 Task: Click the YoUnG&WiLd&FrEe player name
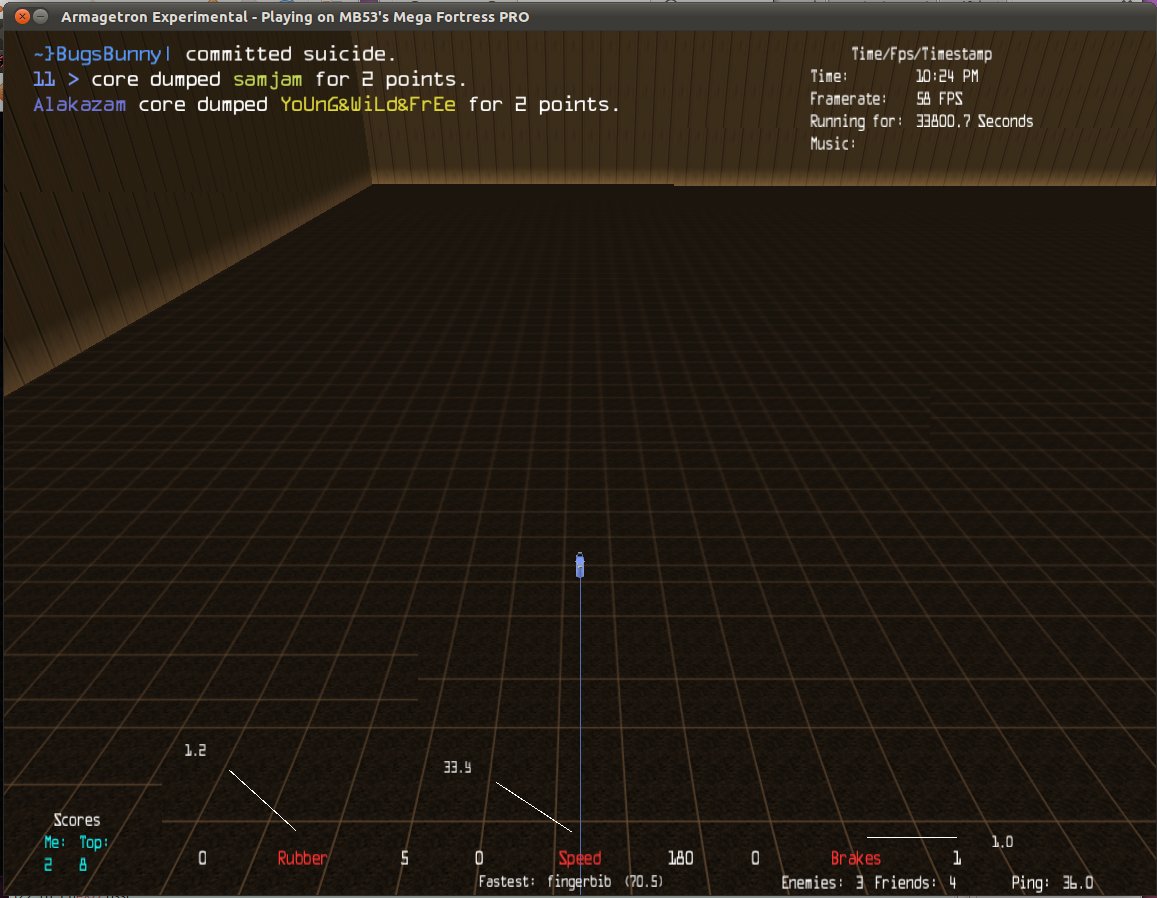(368, 104)
